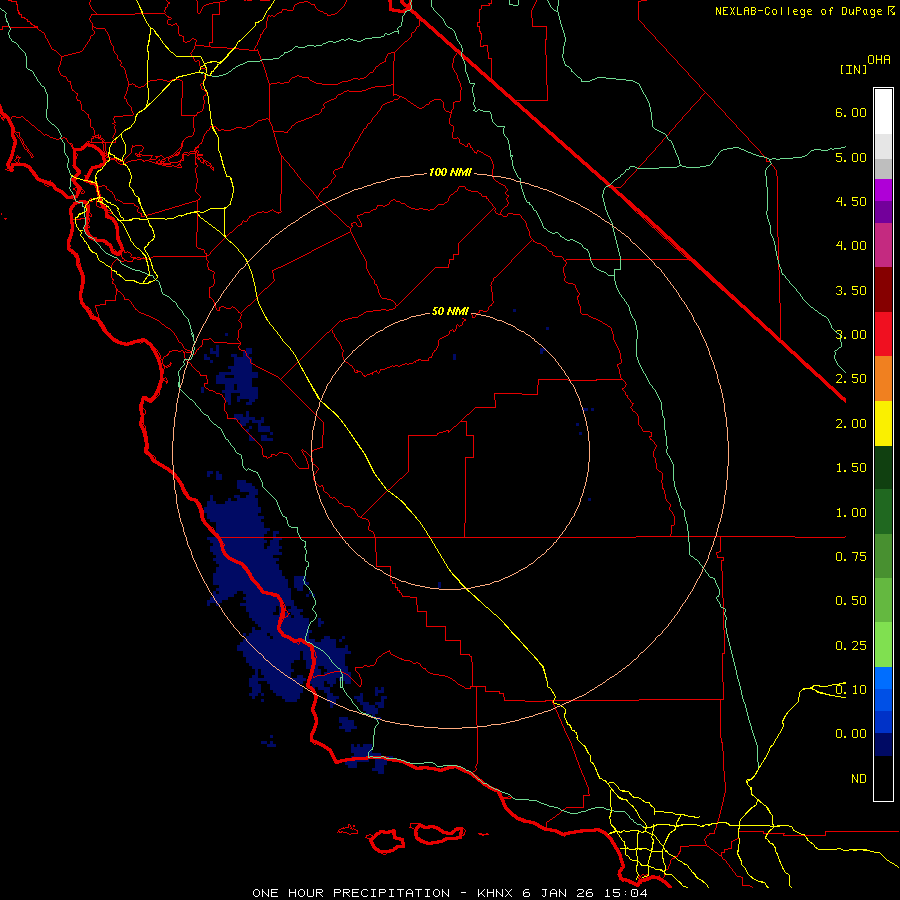Click the dark red legend swatch

(x=883, y=290)
